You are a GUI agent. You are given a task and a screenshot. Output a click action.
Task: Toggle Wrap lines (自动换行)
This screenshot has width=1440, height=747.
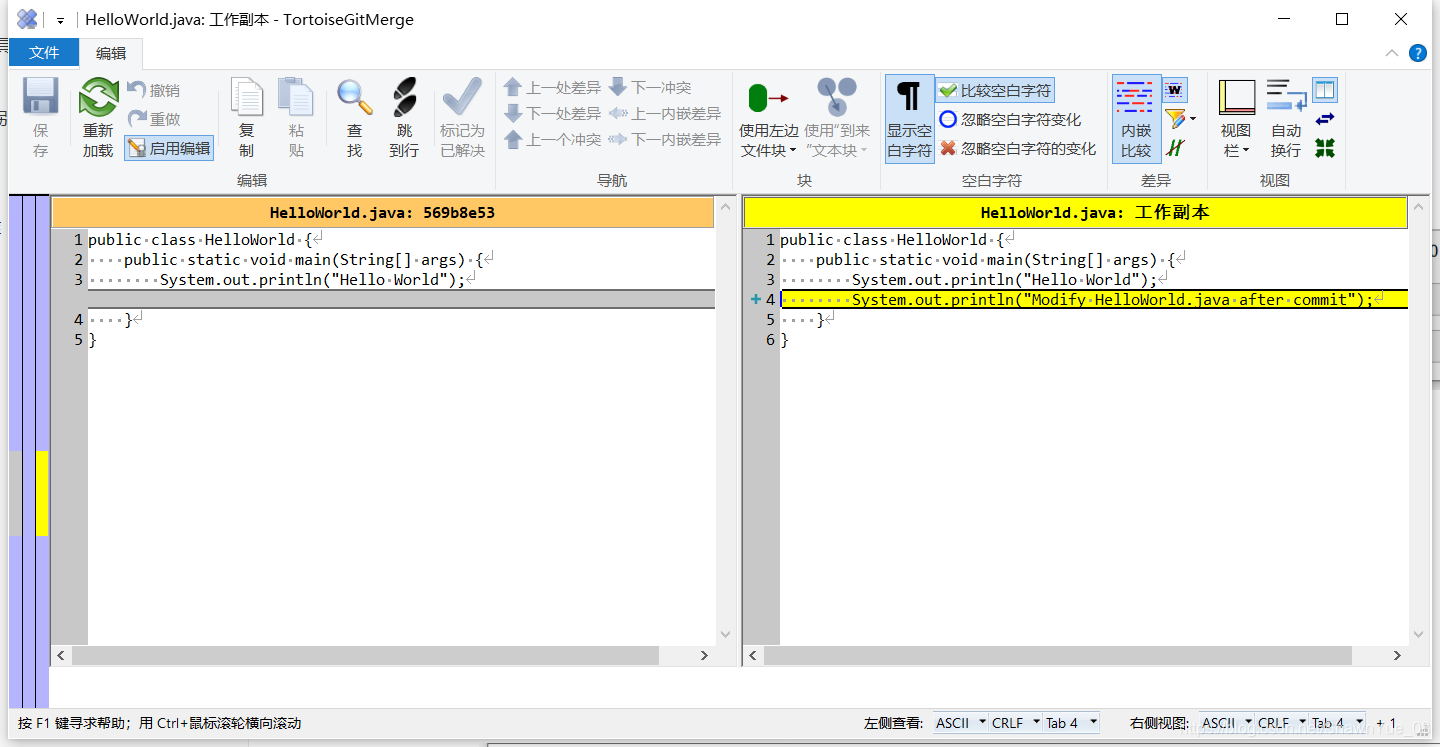pyautogui.click(x=1286, y=118)
